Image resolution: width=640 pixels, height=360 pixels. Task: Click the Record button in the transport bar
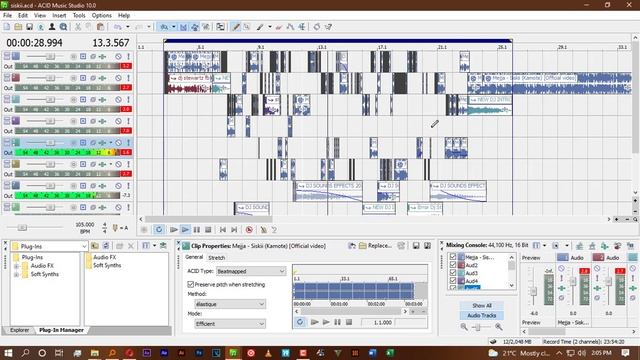[144, 230]
